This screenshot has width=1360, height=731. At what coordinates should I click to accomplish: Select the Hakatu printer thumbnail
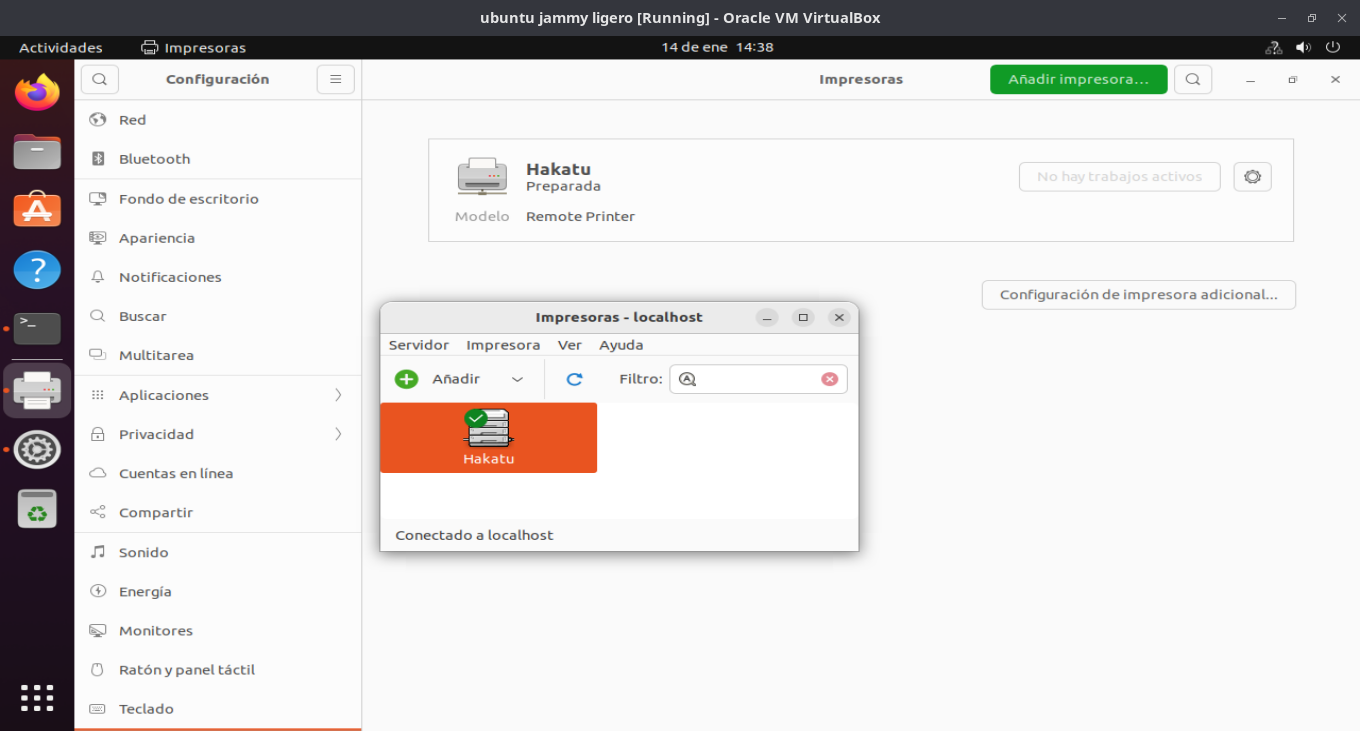coord(488,437)
